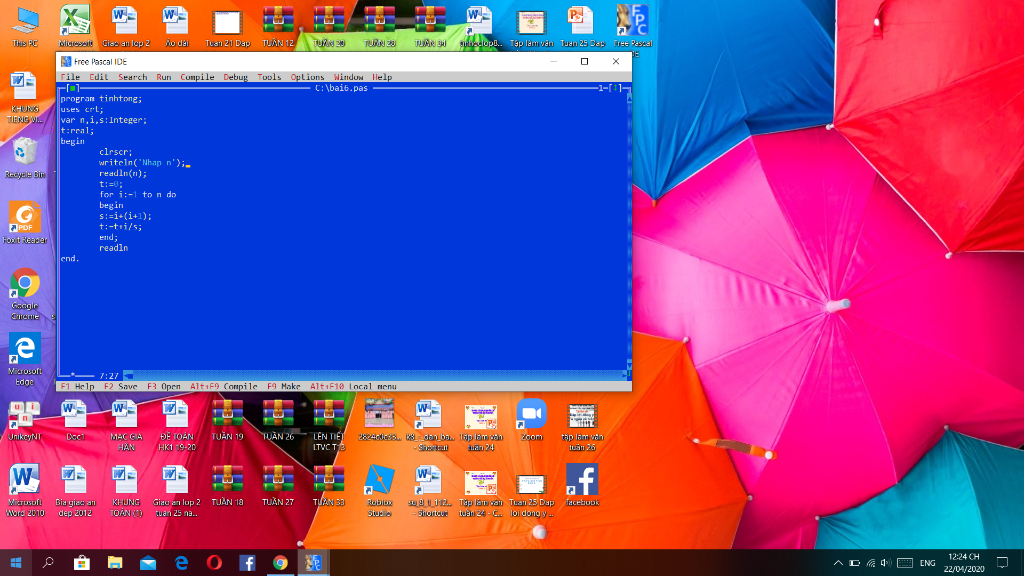The height and width of the screenshot is (576, 1024).
Task: Select the Microsoft Excel shortcut on desktop
Action: point(75,27)
